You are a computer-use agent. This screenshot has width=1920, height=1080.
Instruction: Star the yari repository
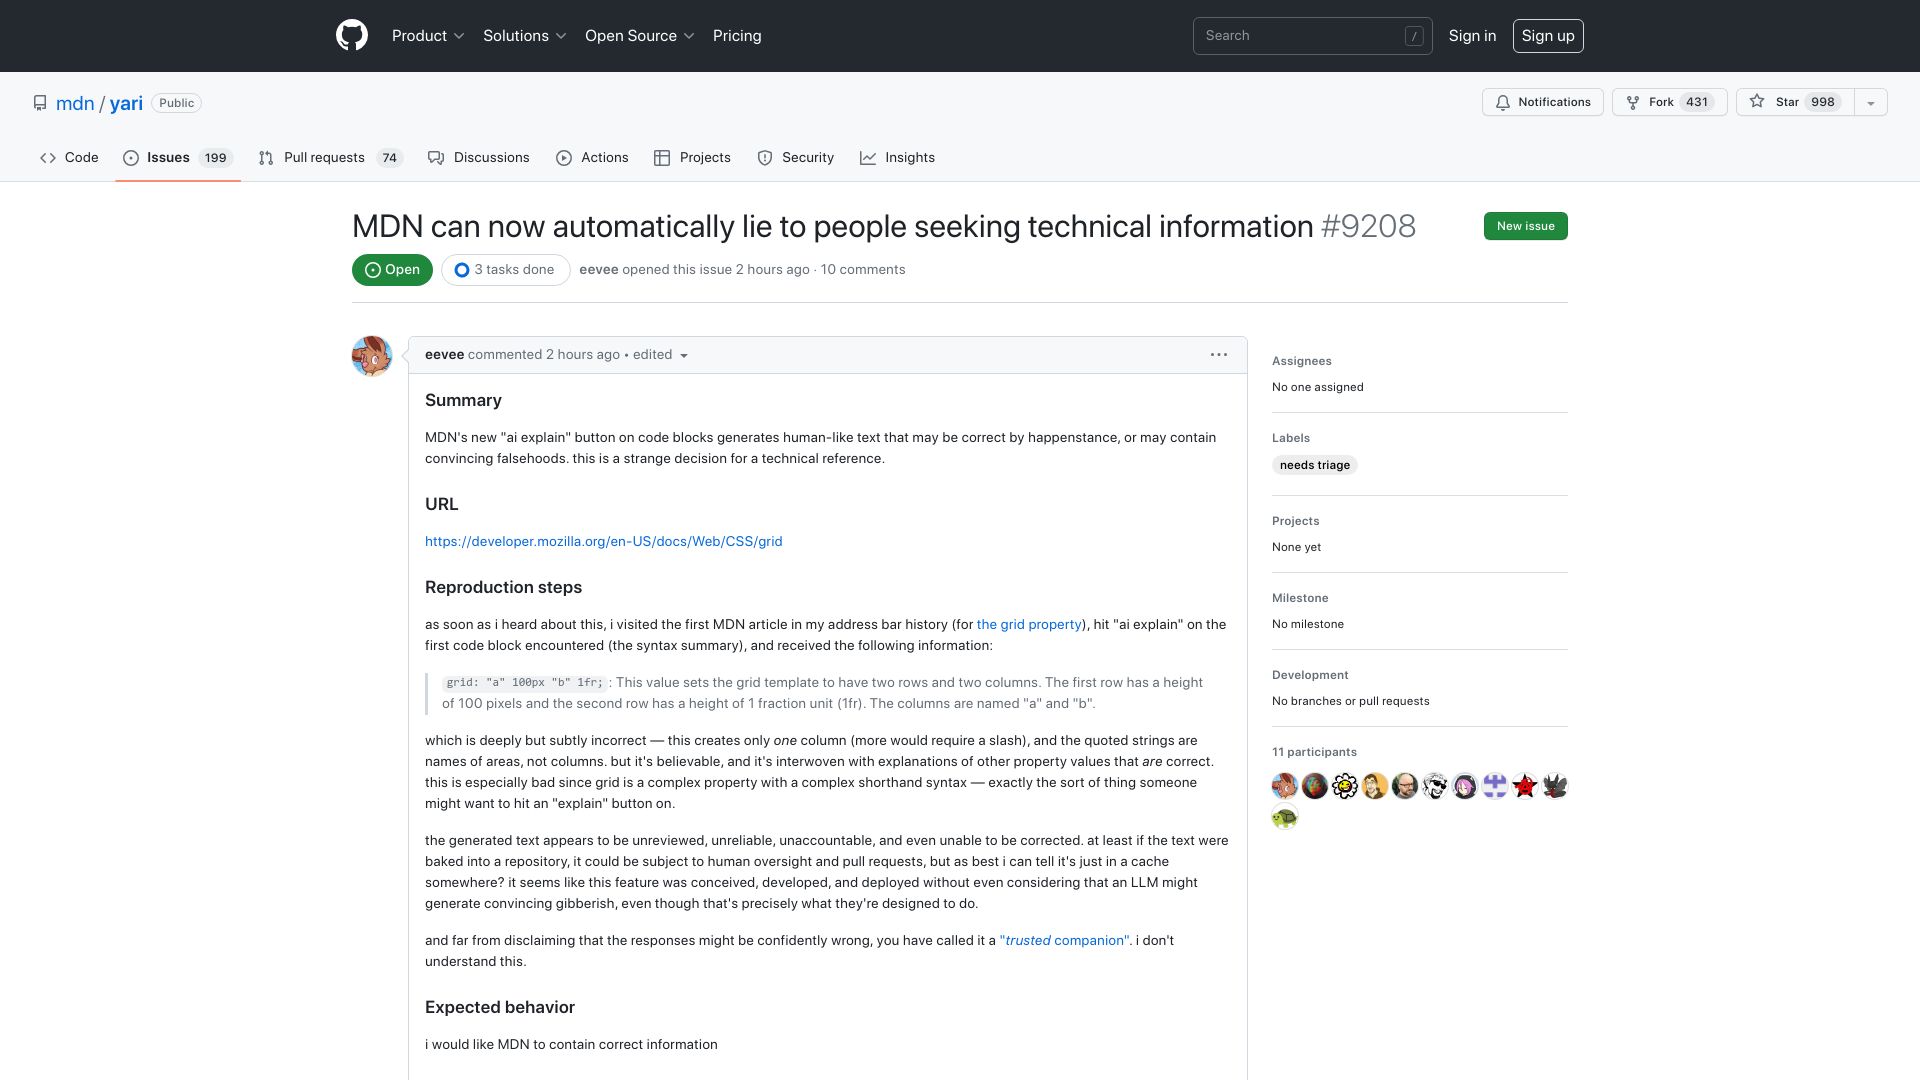click(1795, 102)
